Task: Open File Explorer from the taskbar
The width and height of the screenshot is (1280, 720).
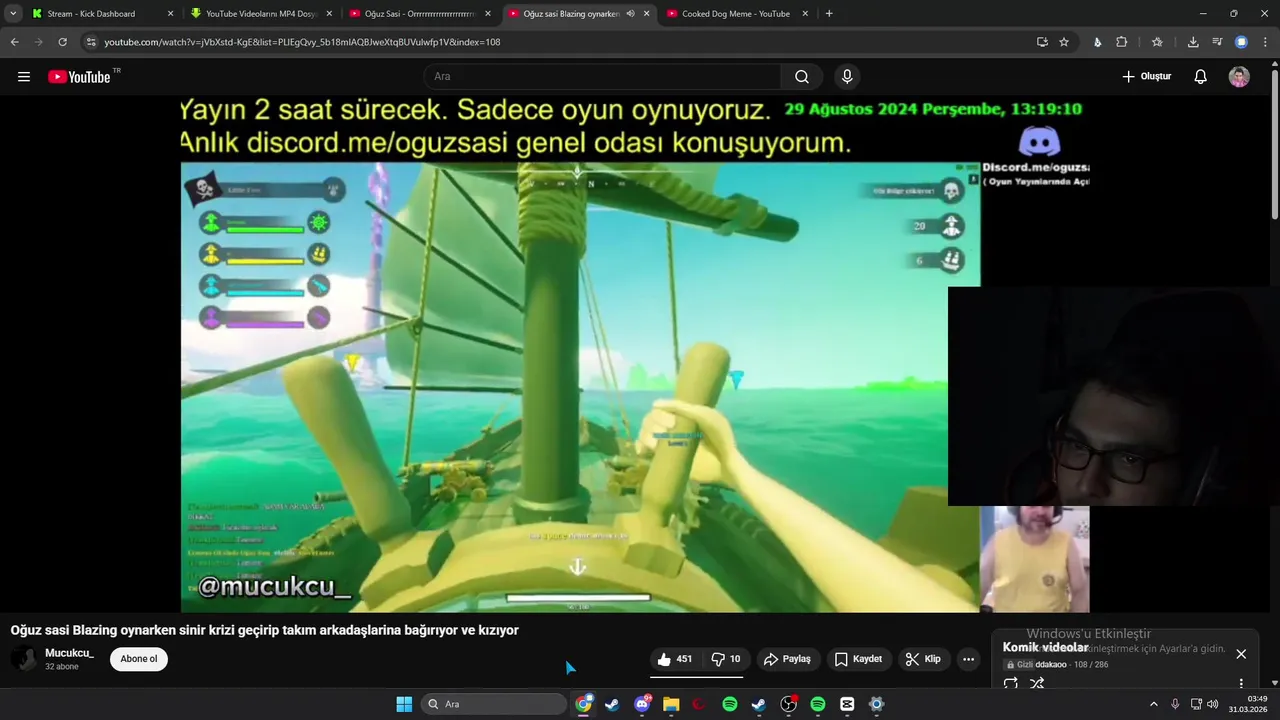Action: tap(671, 704)
